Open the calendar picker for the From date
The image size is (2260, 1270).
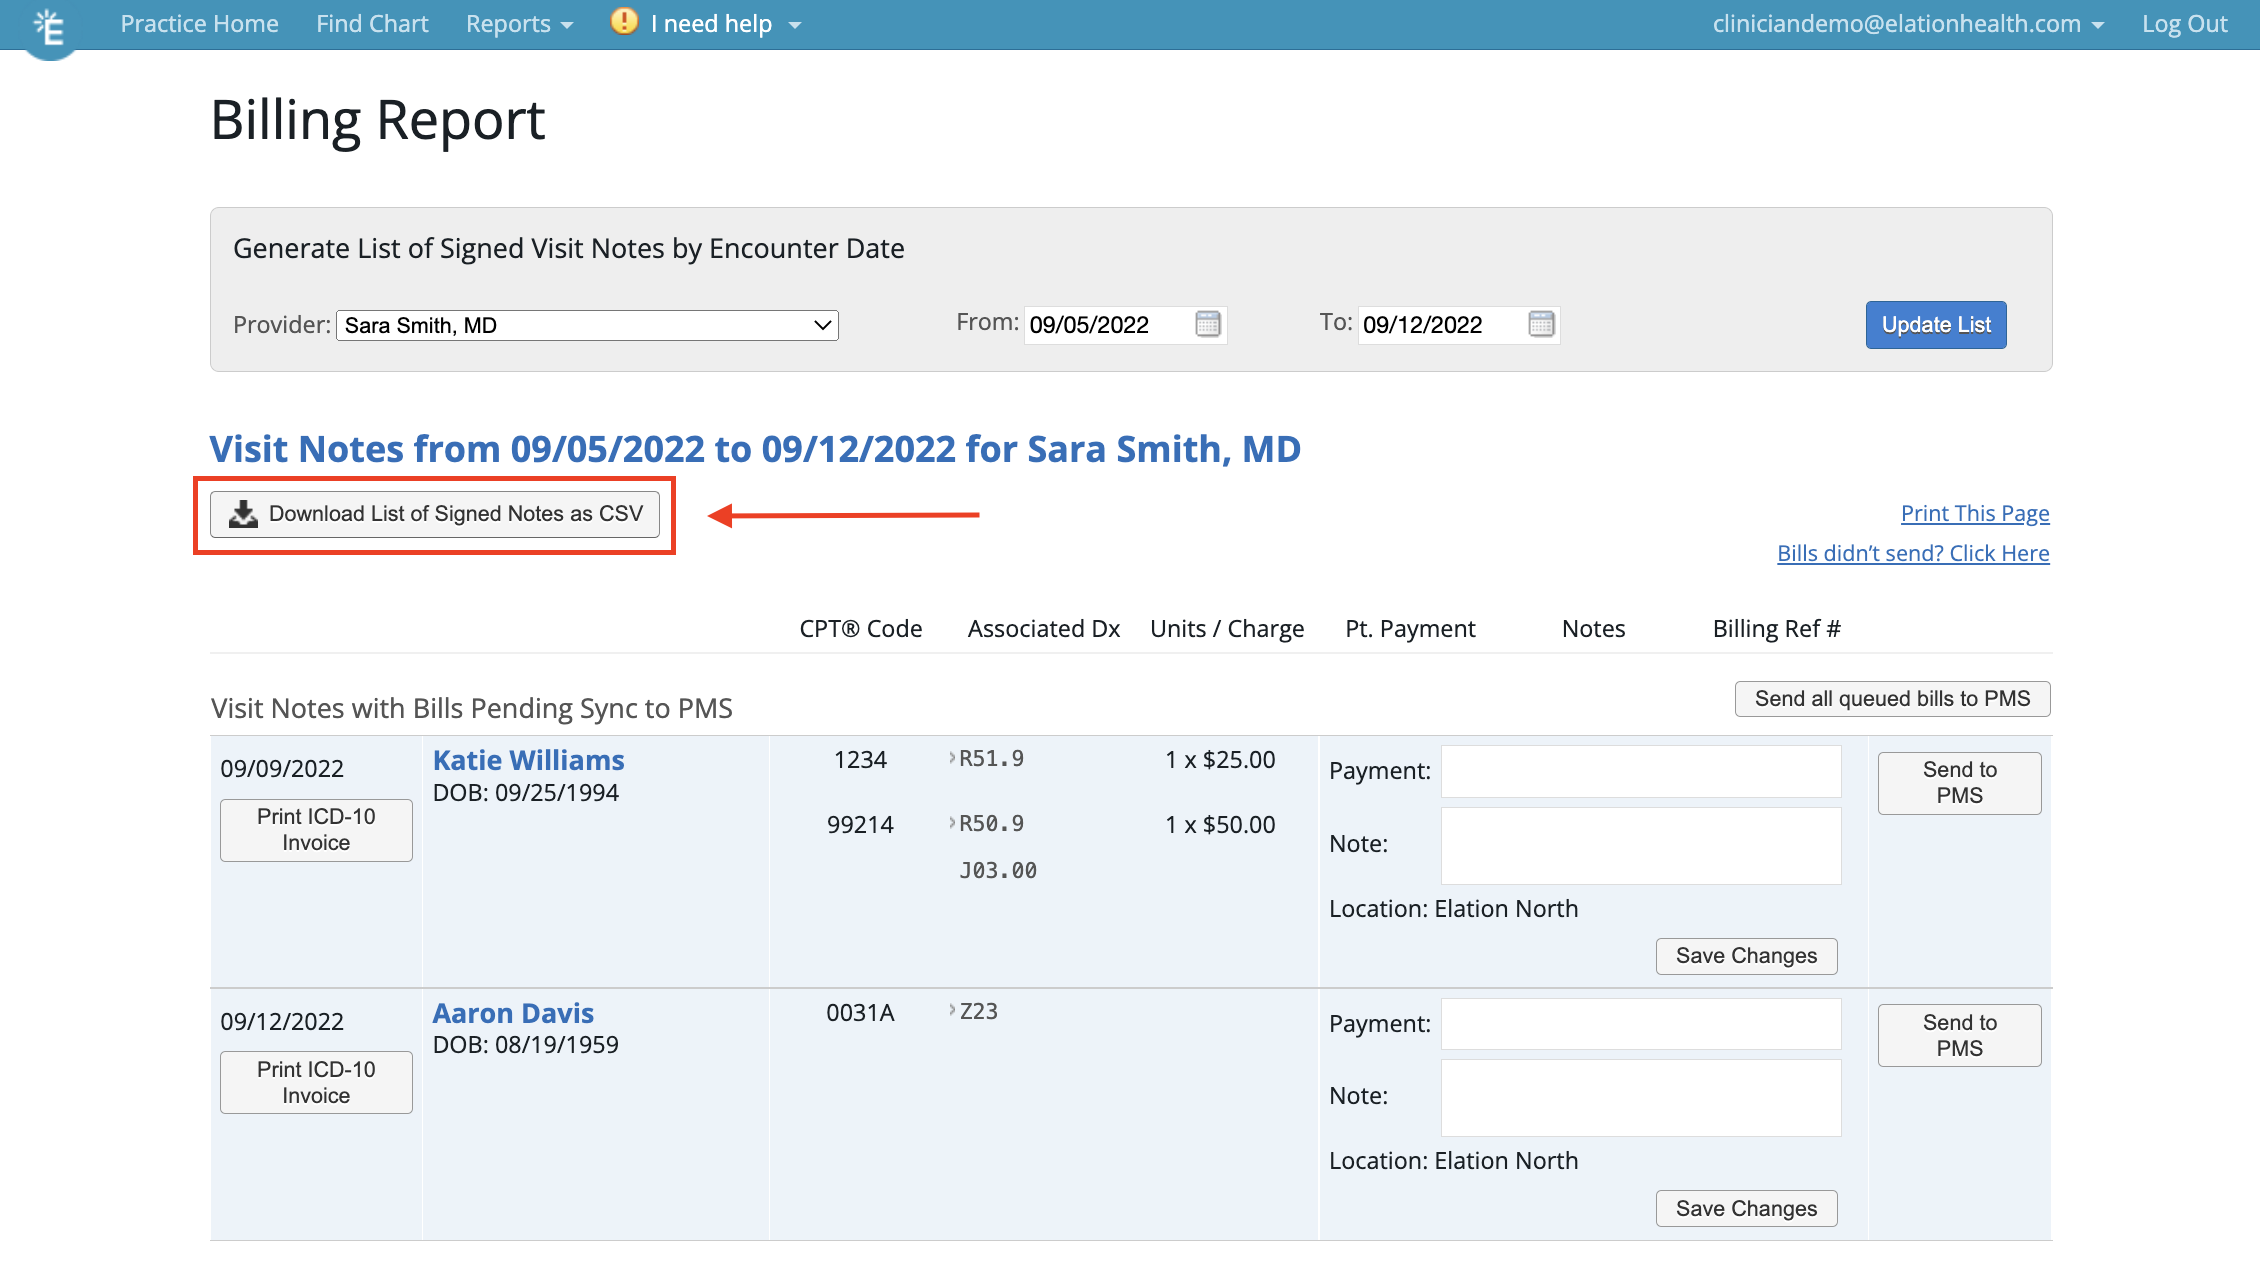tap(1208, 324)
